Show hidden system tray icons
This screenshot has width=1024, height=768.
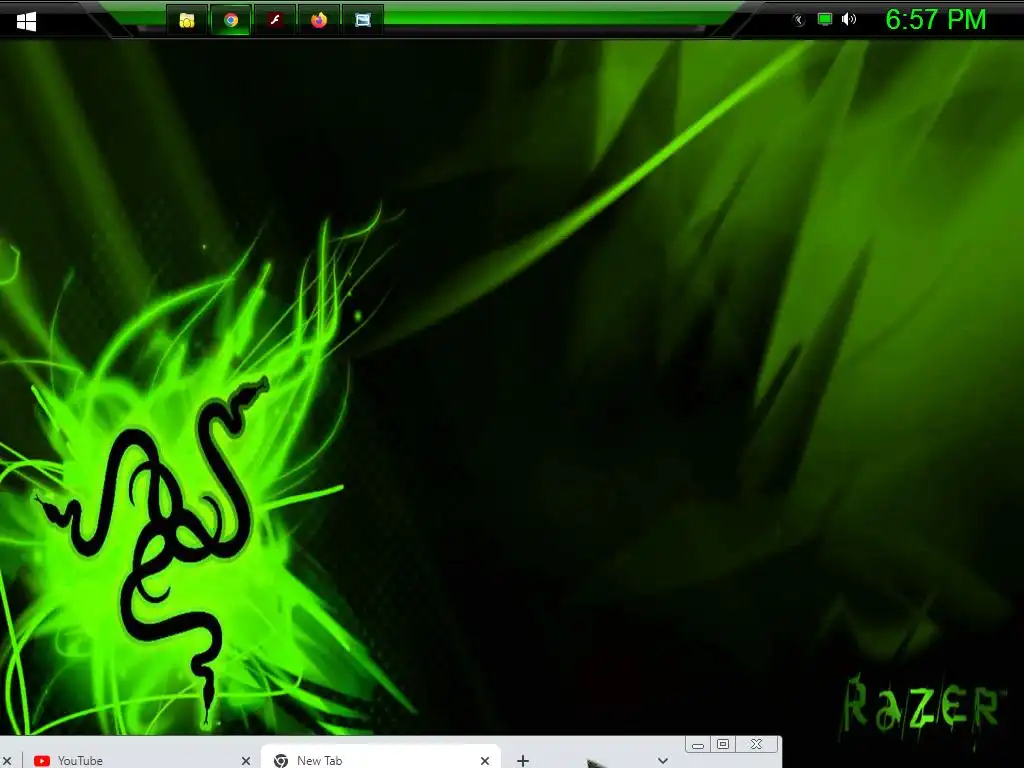799,20
